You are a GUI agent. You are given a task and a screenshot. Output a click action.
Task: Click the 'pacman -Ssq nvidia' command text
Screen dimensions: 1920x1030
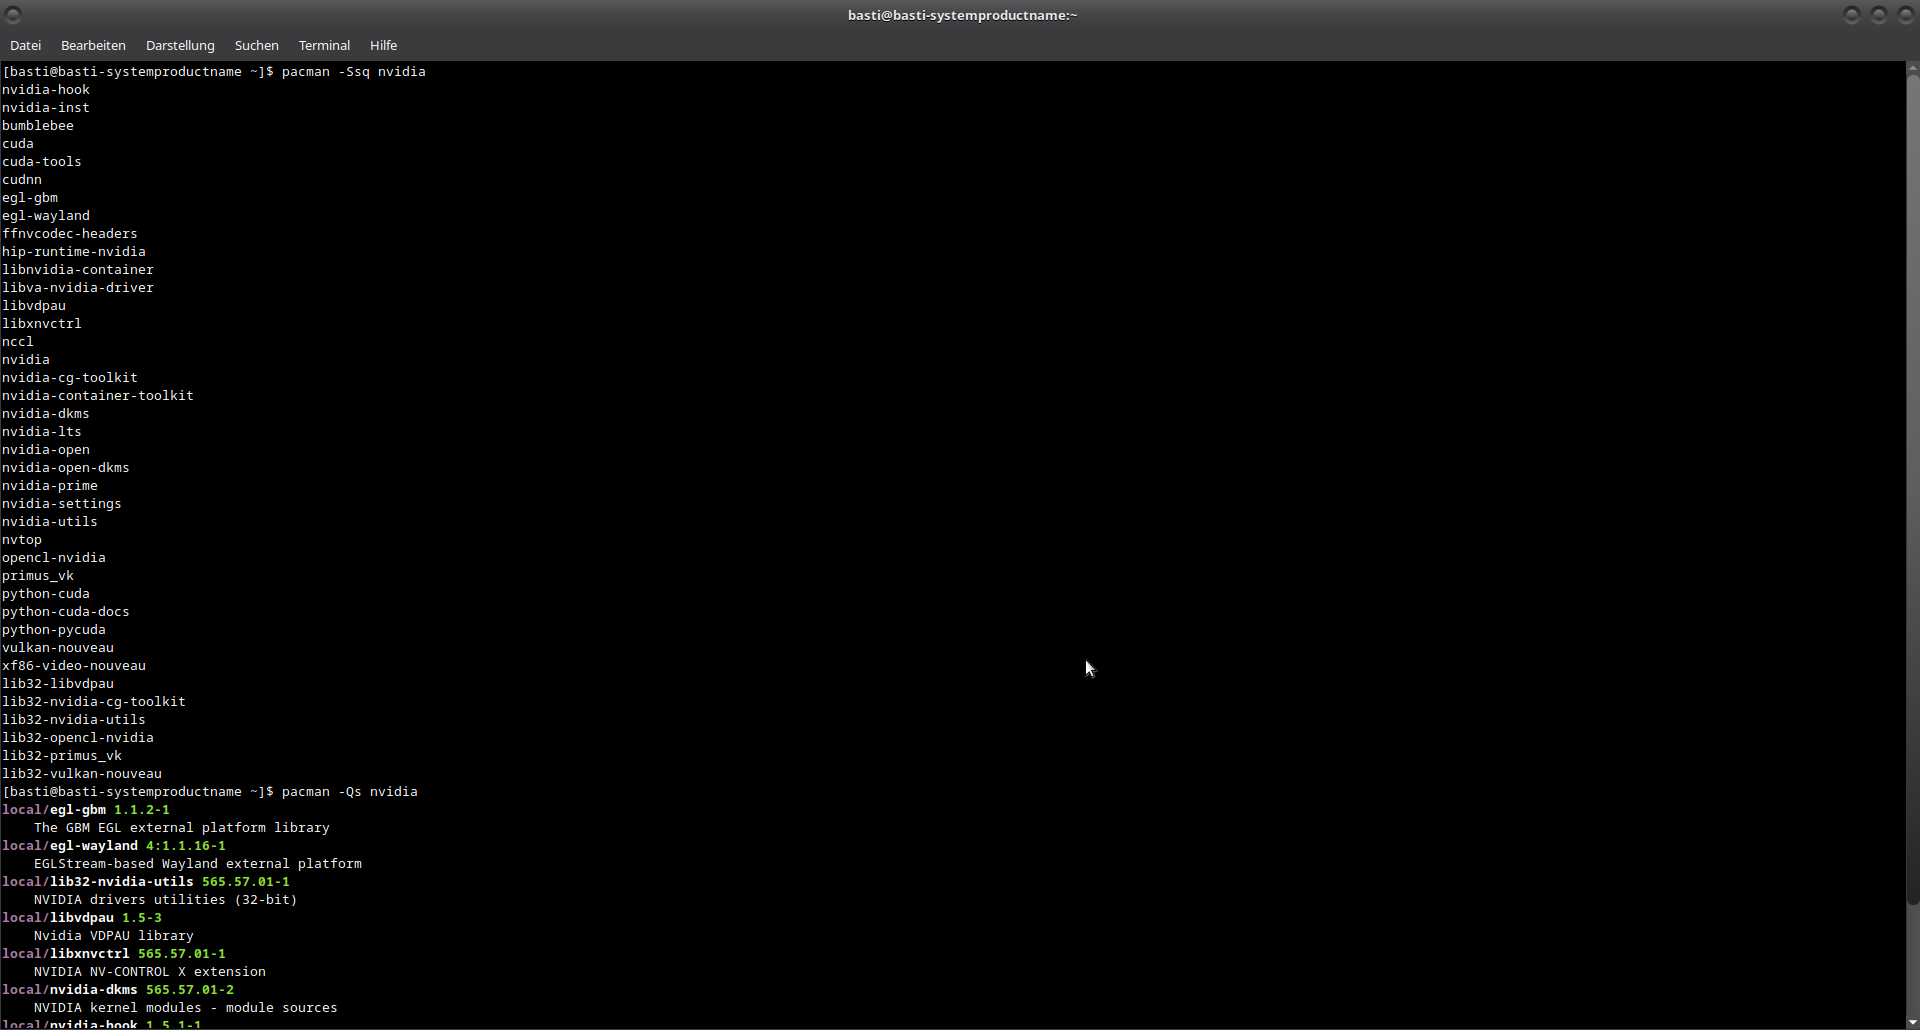(354, 72)
